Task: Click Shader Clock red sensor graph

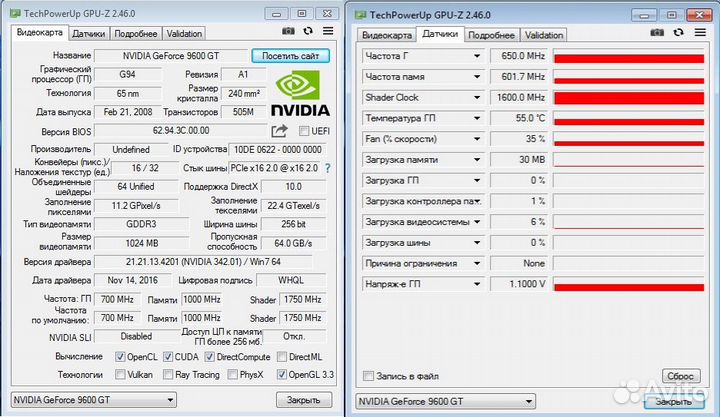Action: (628, 97)
